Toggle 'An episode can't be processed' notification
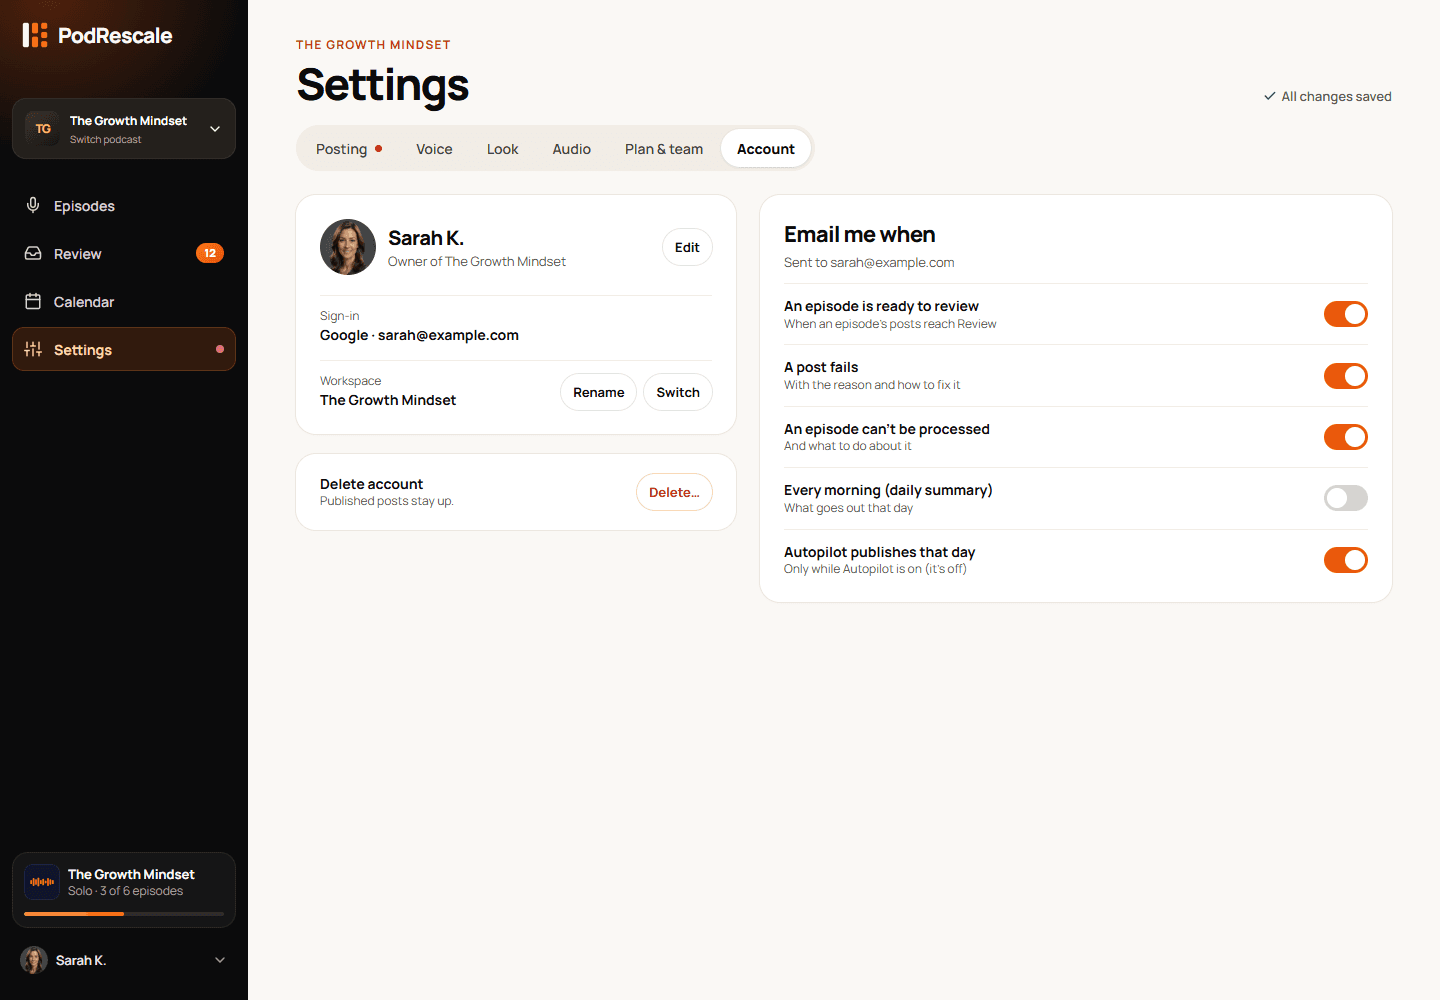This screenshot has width=1440, height=1000. click(x=1346, y=437)
